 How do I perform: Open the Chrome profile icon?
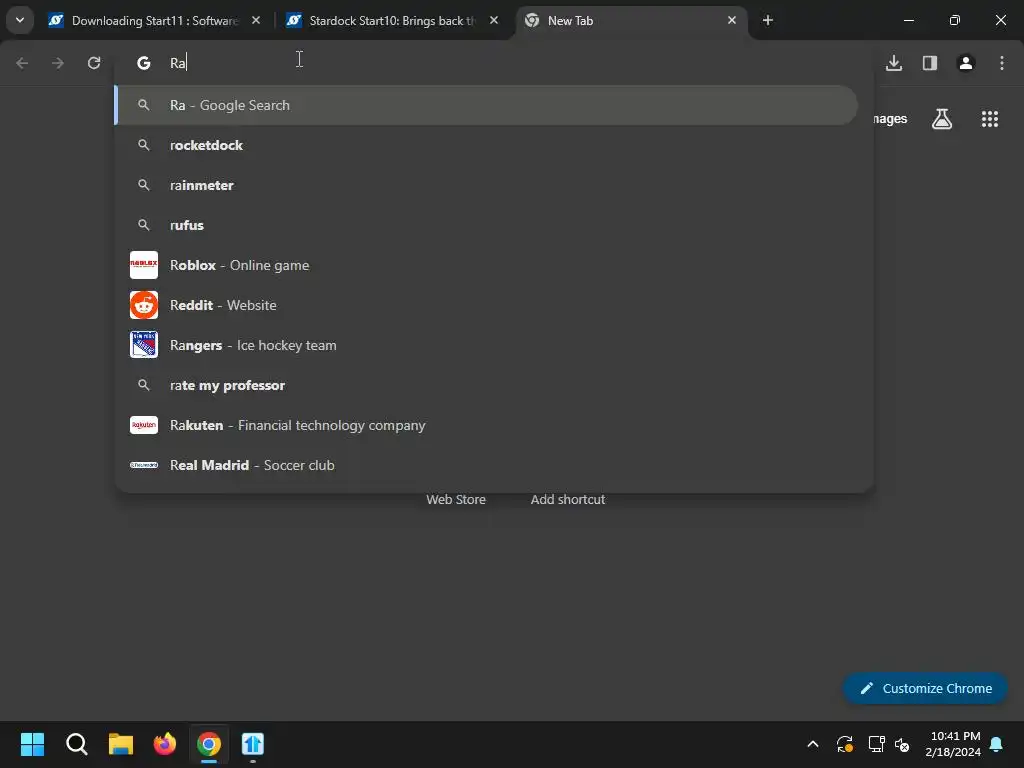tap(966, 63)
